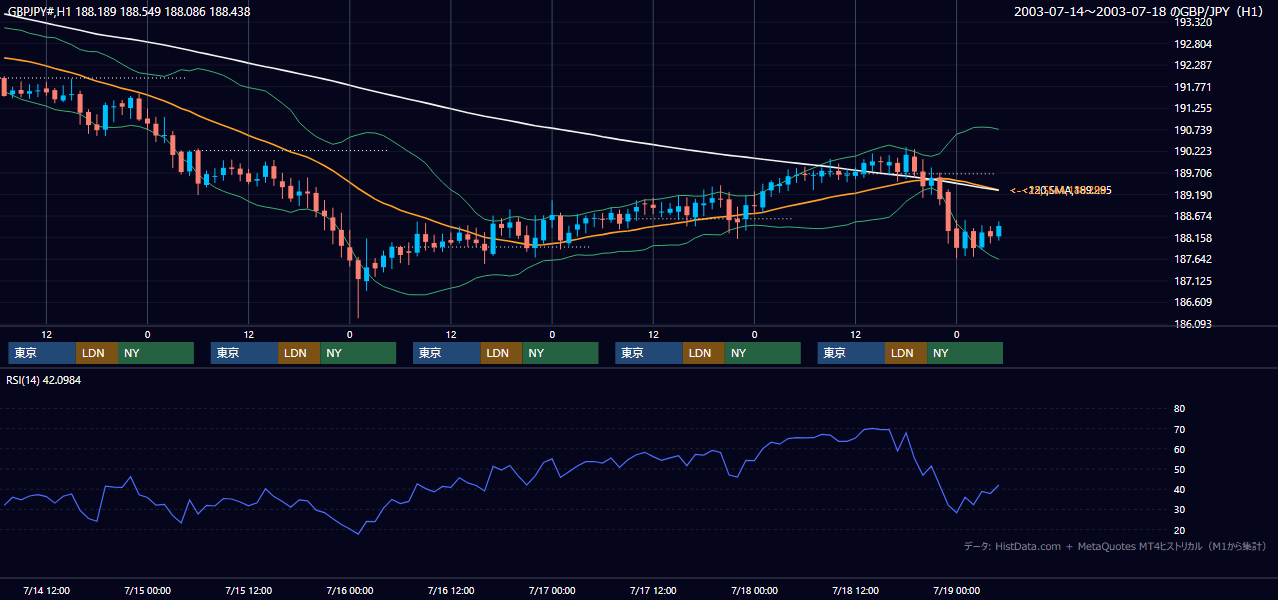Click the 7/17 12:00 time axis label
Image resolution: width=1278 pixels, height=600 pixels.
[x=653, y=590]
